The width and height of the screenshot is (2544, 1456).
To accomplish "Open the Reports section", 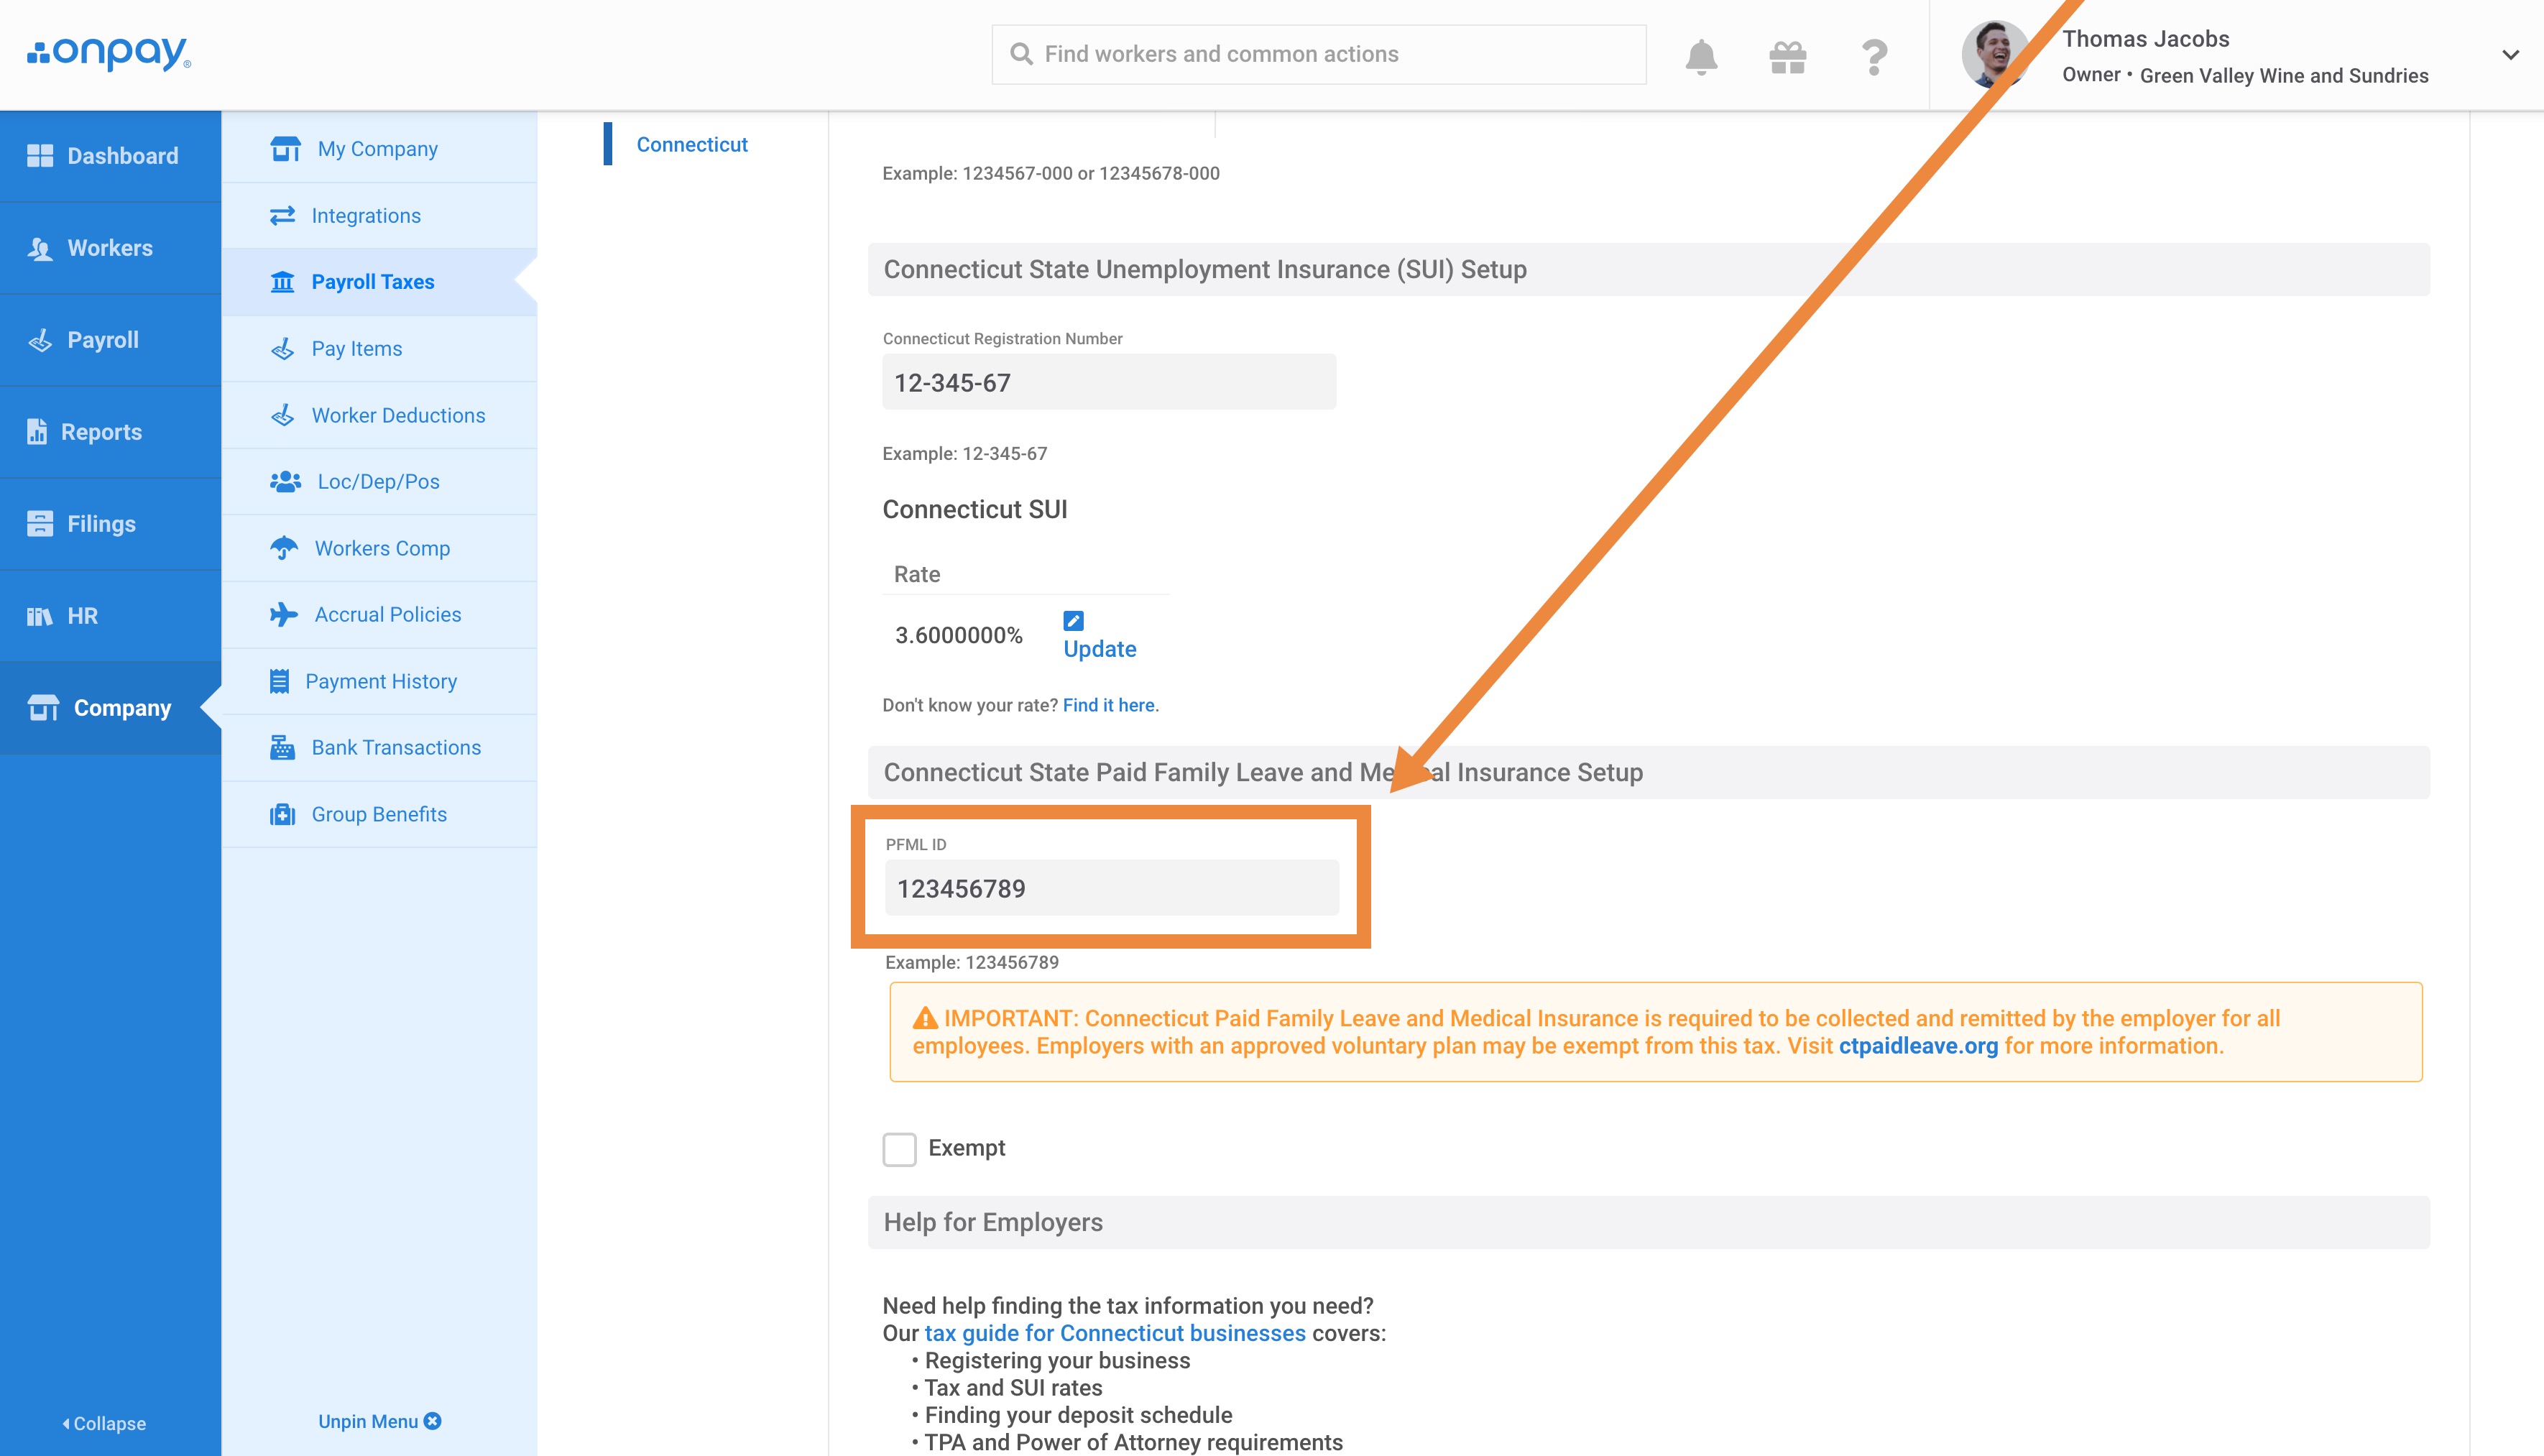I will (110, 432).
